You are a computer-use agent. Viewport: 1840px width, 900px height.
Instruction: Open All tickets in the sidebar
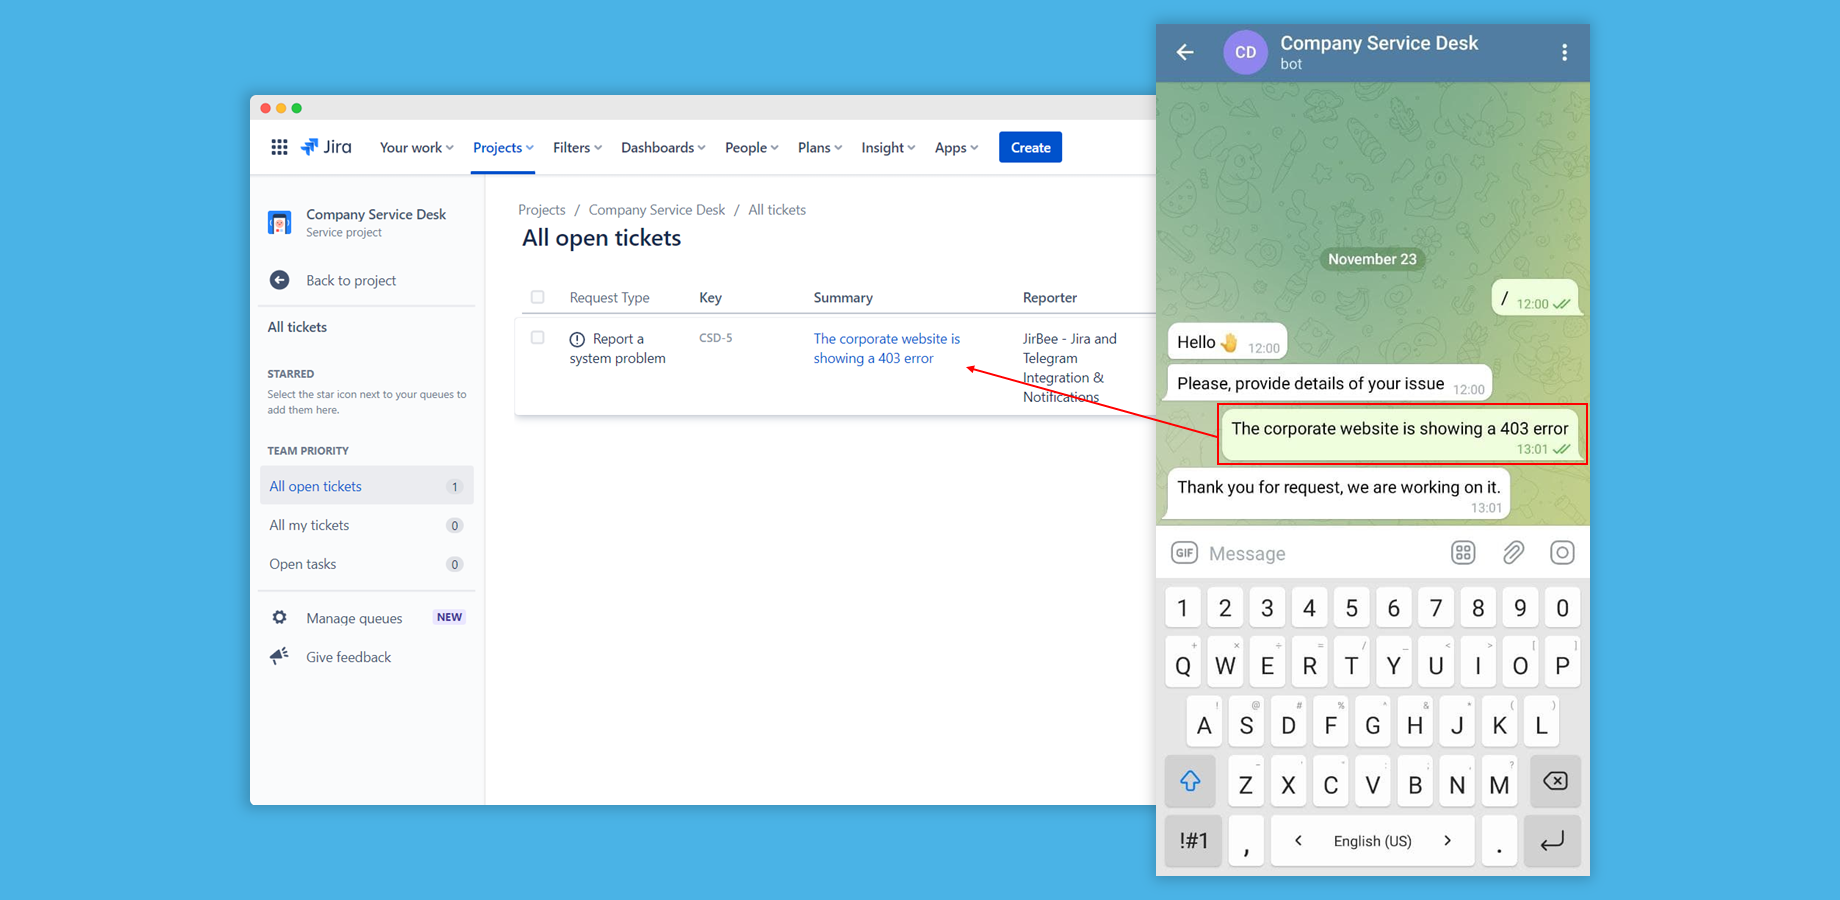coord(297,327)
